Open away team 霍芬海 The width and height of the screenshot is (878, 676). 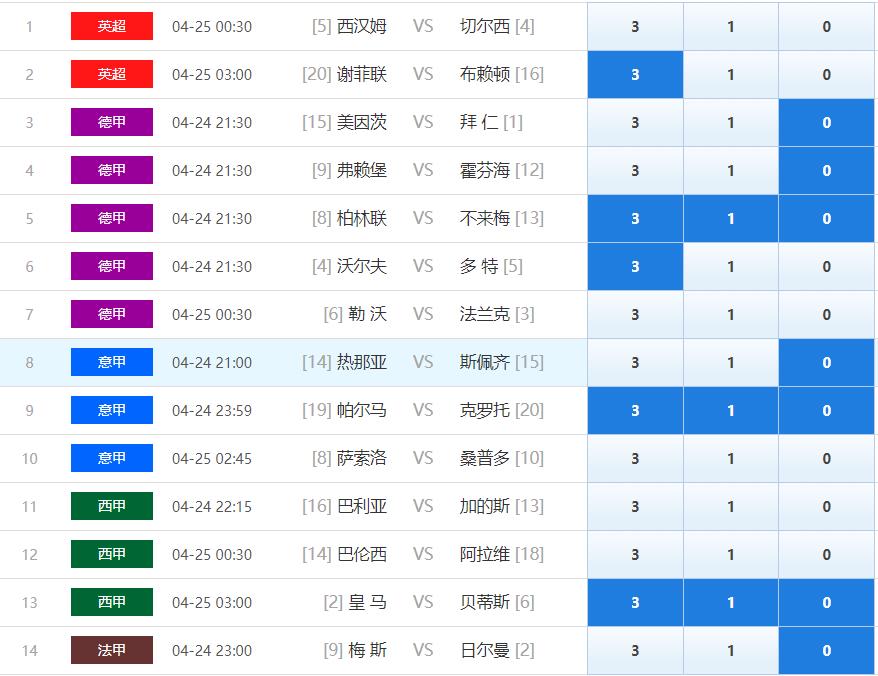point(485,170)
